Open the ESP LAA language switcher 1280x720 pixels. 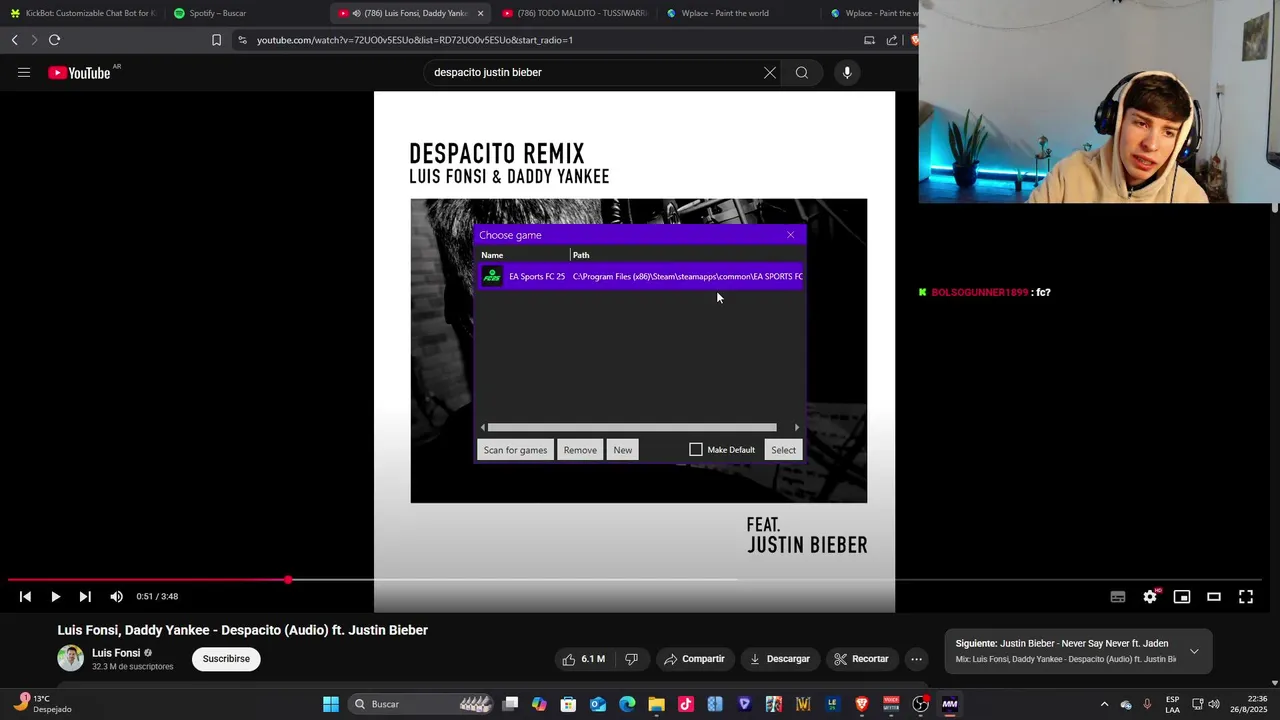1172,704
